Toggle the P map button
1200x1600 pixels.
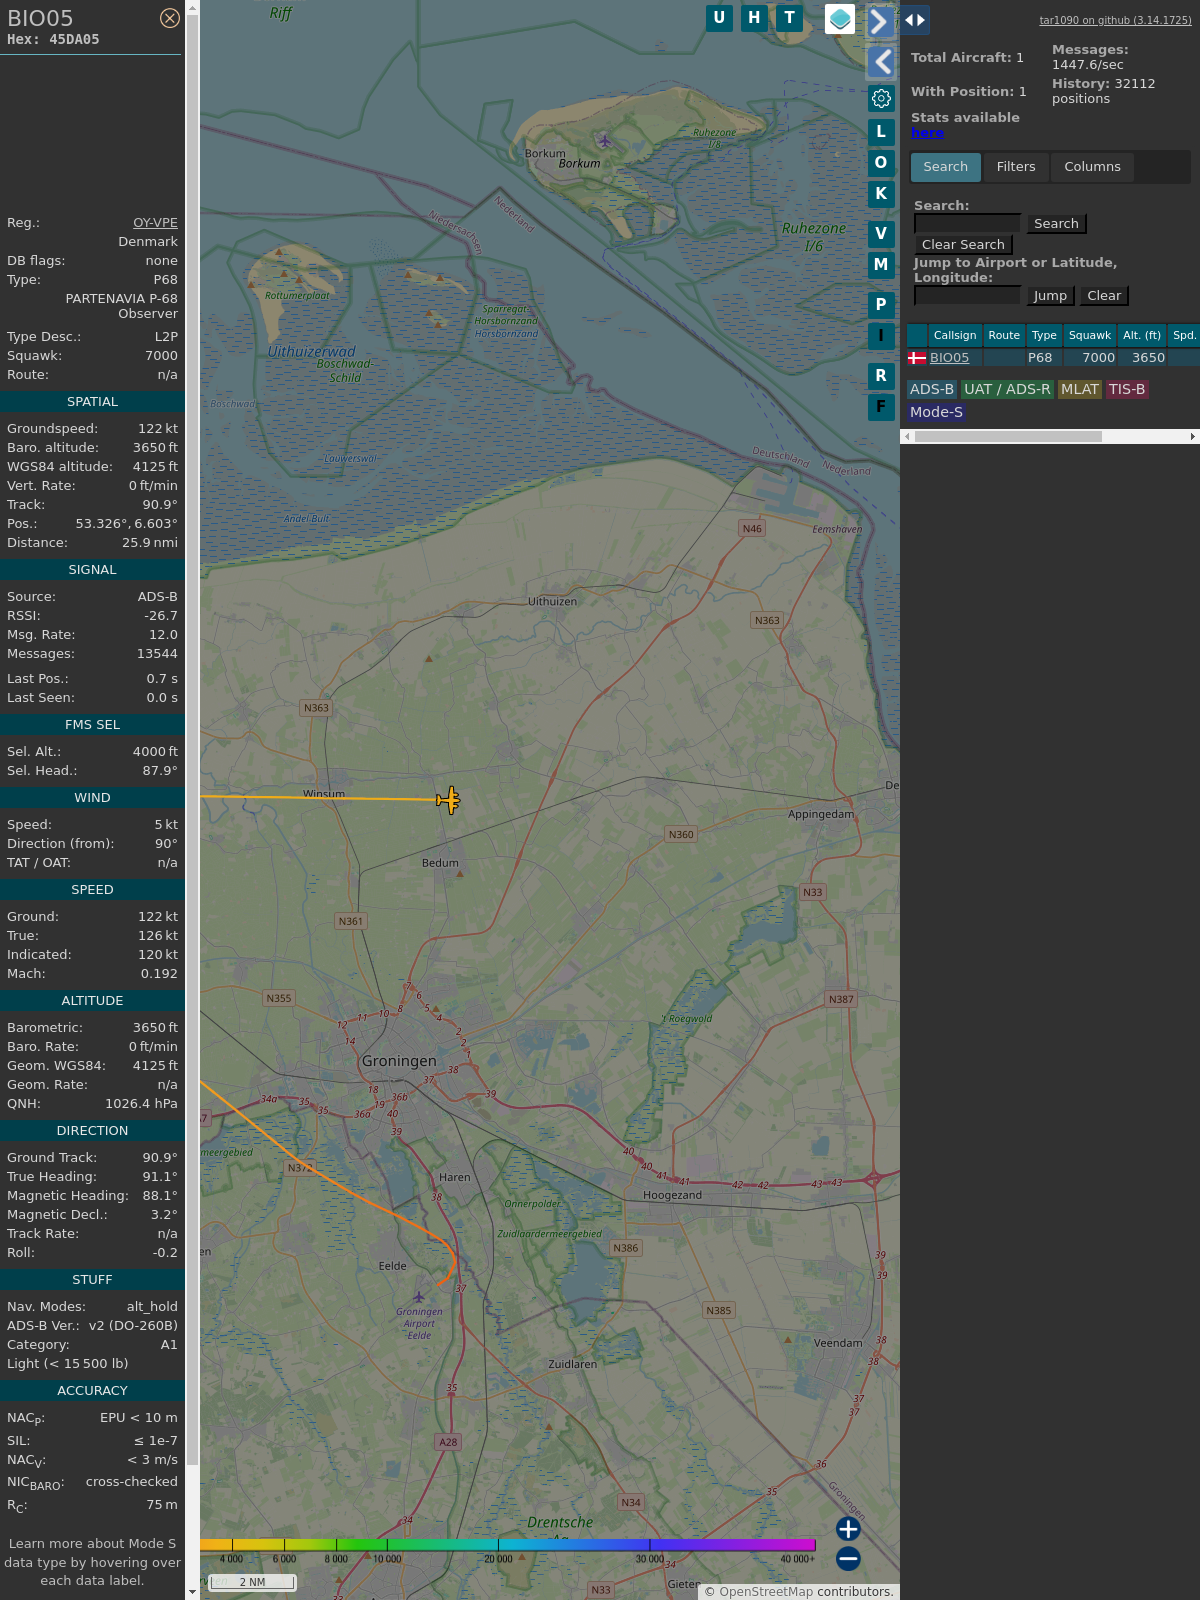881,305
